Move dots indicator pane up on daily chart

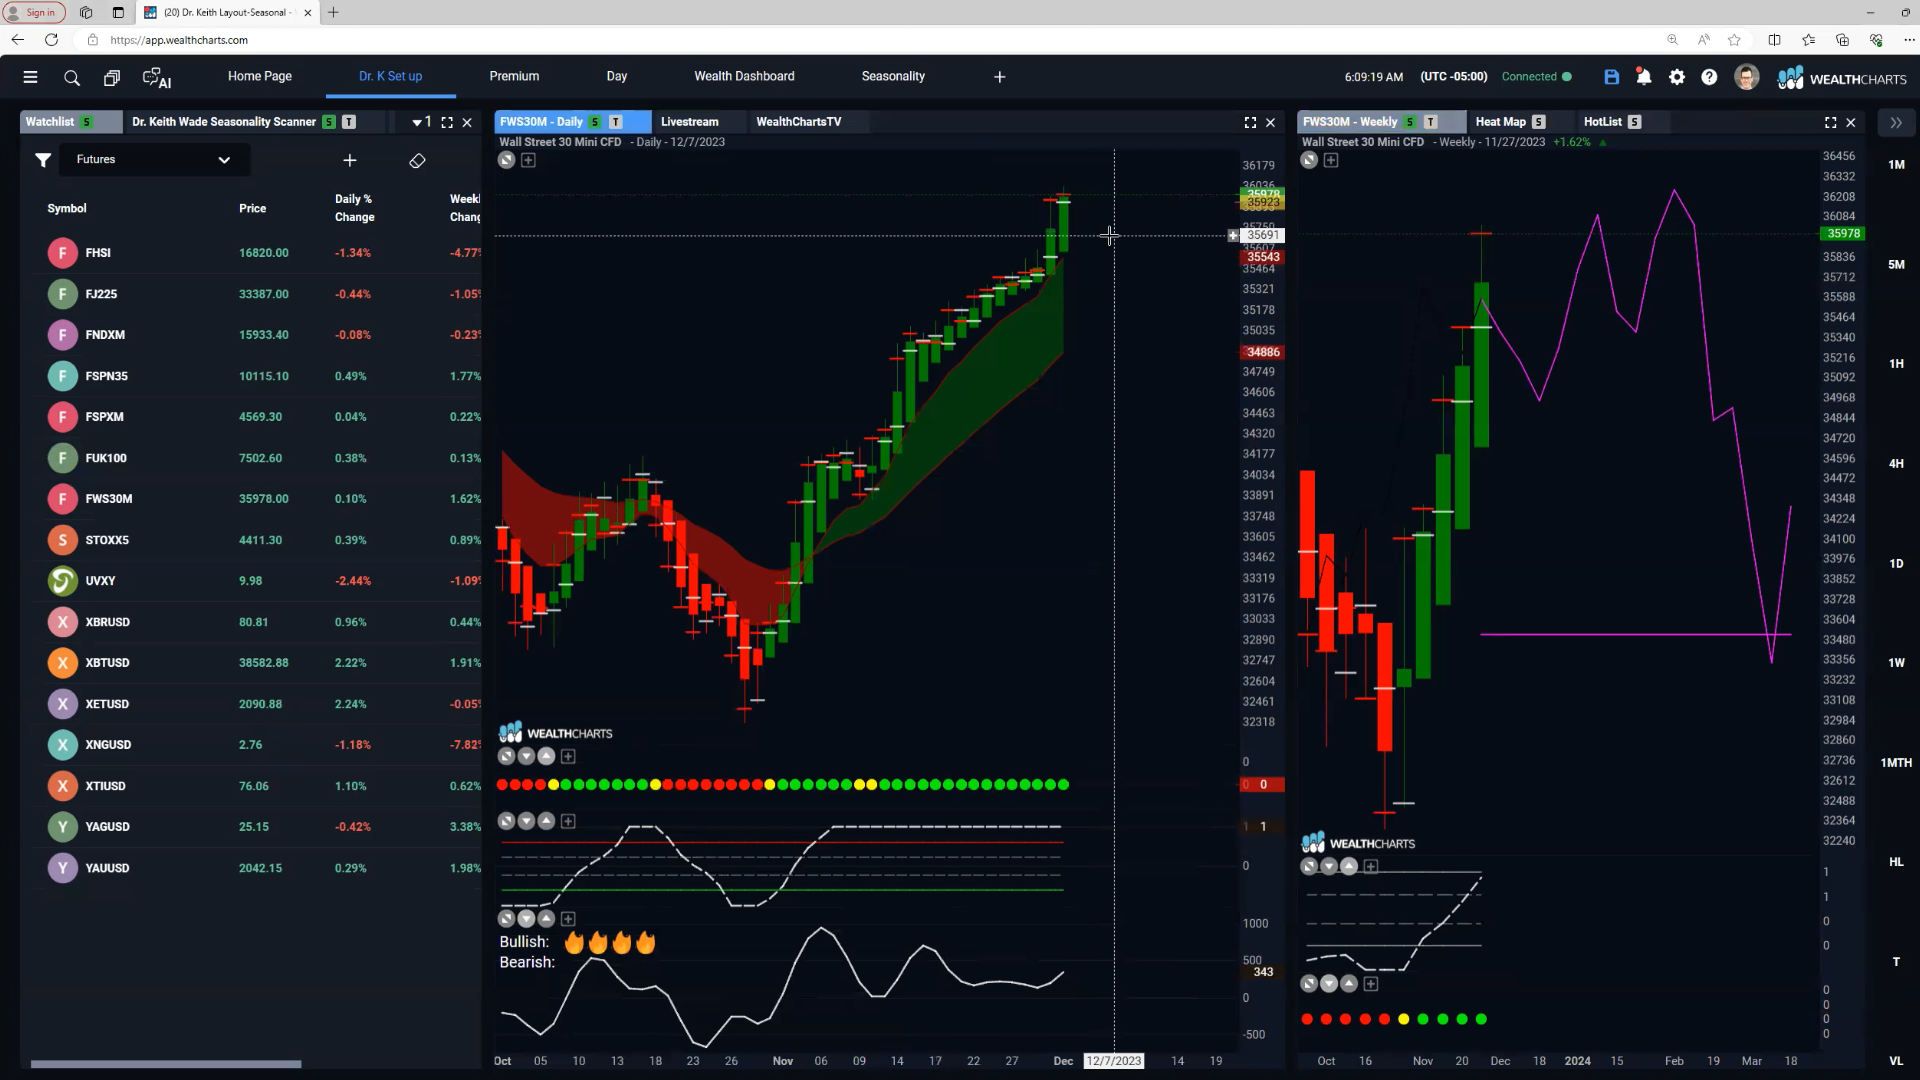pos(546,756)
